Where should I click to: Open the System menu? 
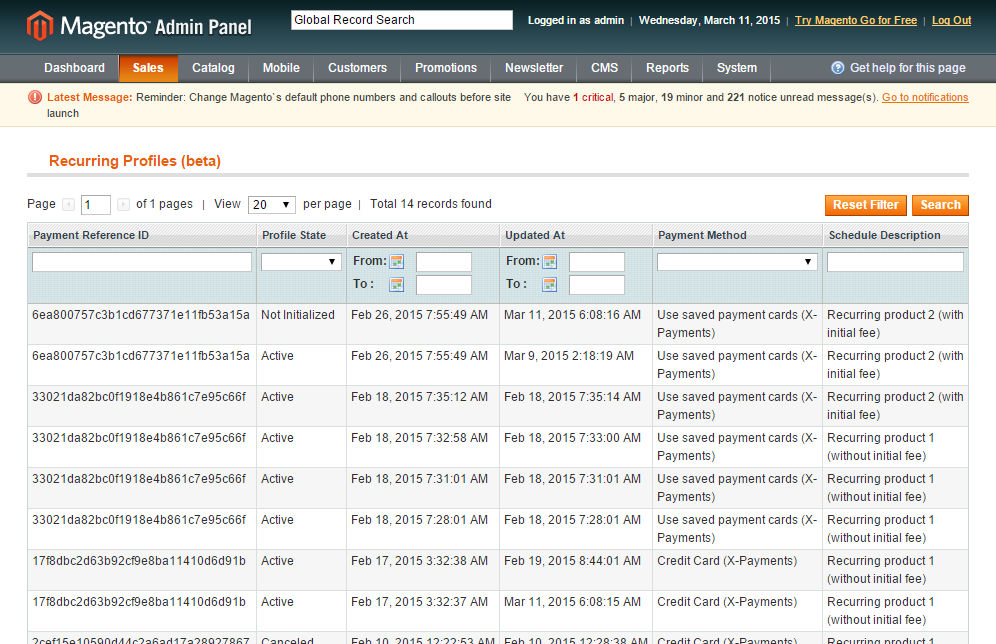pyautogui.click(x=737, y=68)
